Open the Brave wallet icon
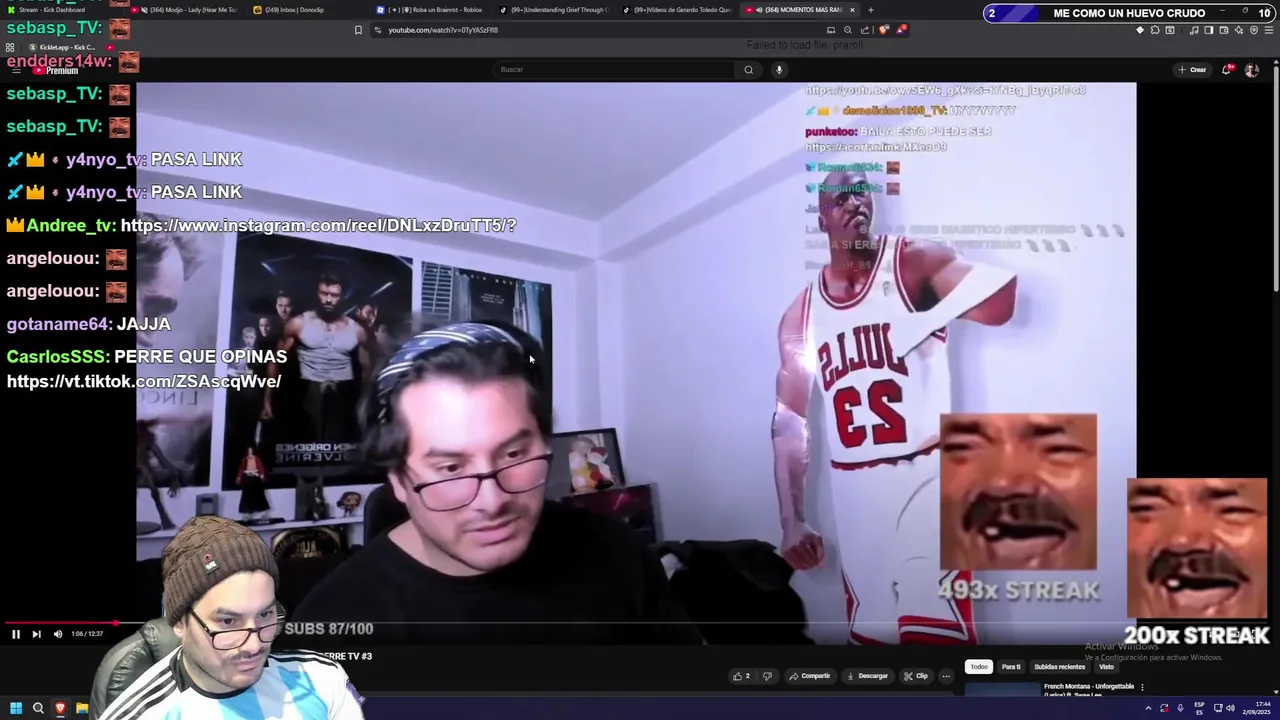Image resolution: width=1280 pixels, height=720 pixels. pos(1223,30)
